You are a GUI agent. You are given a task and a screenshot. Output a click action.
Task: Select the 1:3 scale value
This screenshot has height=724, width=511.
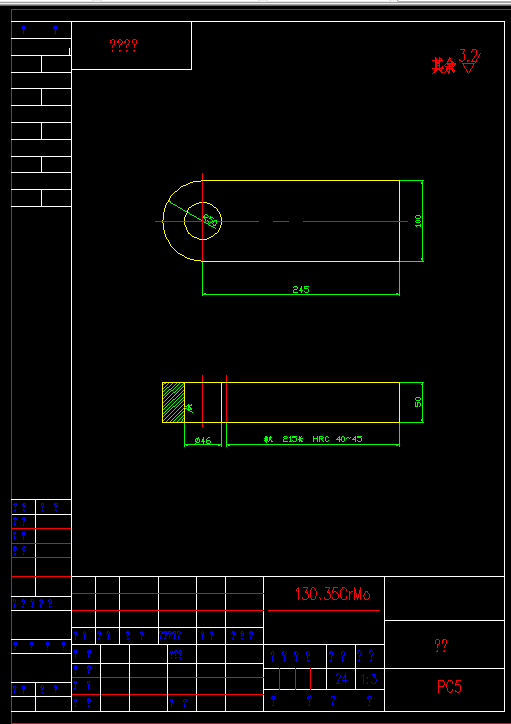(x=369, y=679)
